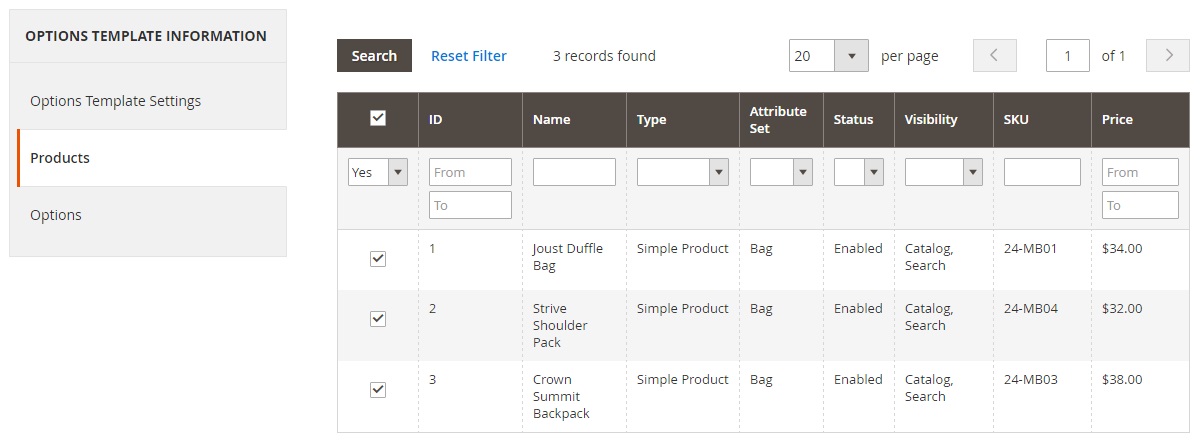Screen dimensions: 1203x441
Task: Open Options Template Settings tab
Action: pyautogui.click(x=148, y=101)
